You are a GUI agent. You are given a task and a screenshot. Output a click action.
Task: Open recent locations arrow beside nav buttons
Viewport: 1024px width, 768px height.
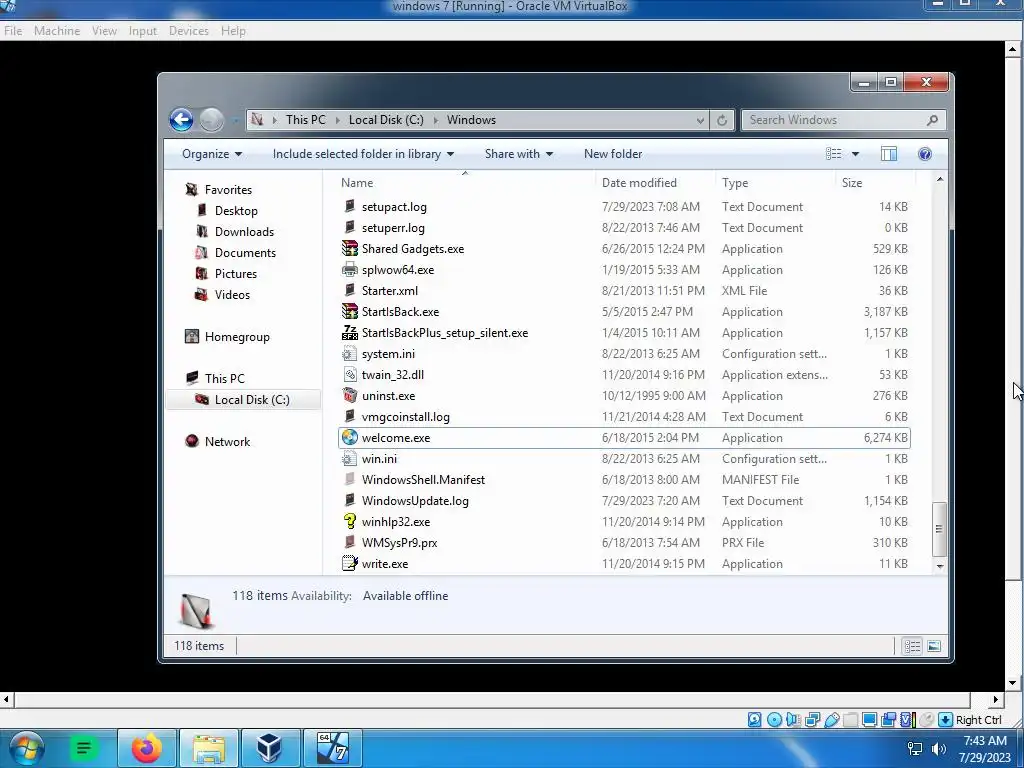tap(234, 120)
